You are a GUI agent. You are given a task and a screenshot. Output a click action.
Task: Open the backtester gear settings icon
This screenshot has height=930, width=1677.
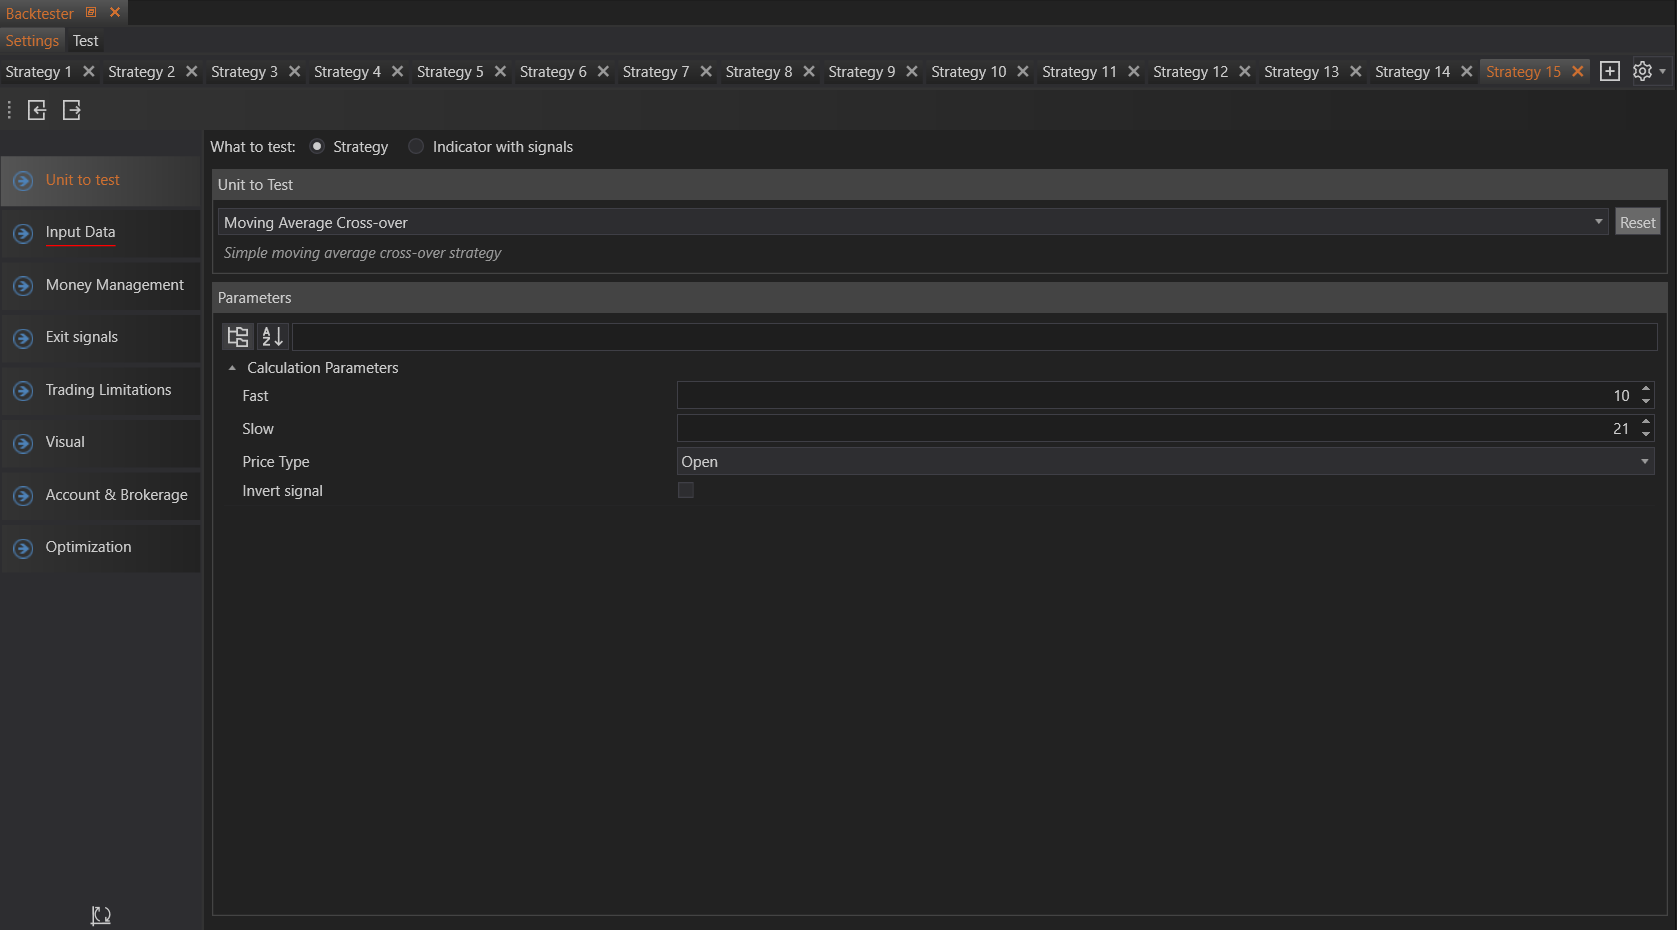[1642, 72]
